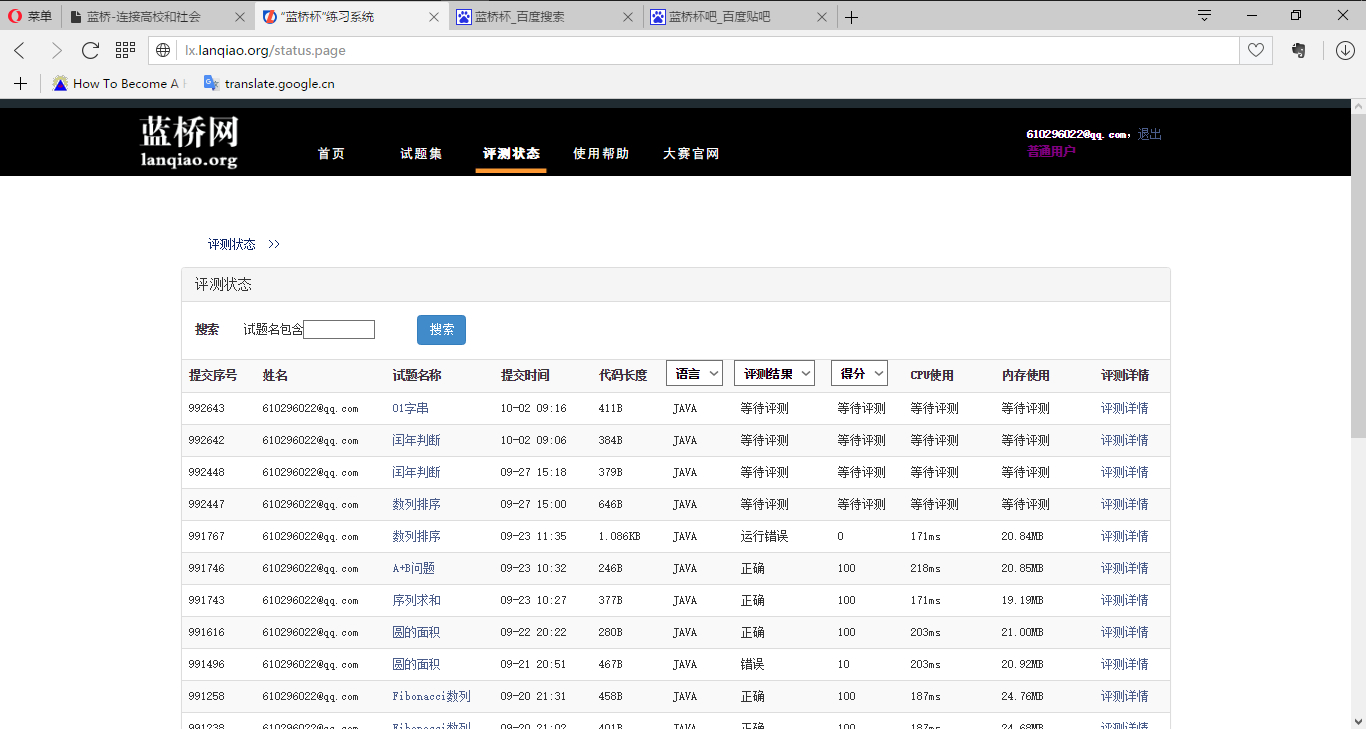The width and height of the screenshot is (1366, 729).
Task: Expand the 评测结果 dropdown filter
Action: (774, 373)
